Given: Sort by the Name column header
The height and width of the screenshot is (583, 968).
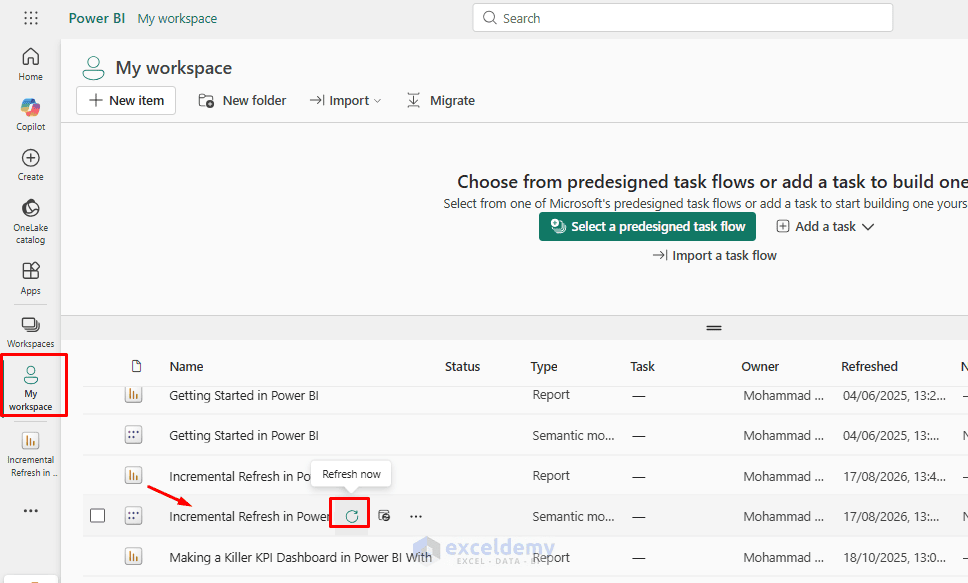Looking at the screenshot, I should click(186, 366).
